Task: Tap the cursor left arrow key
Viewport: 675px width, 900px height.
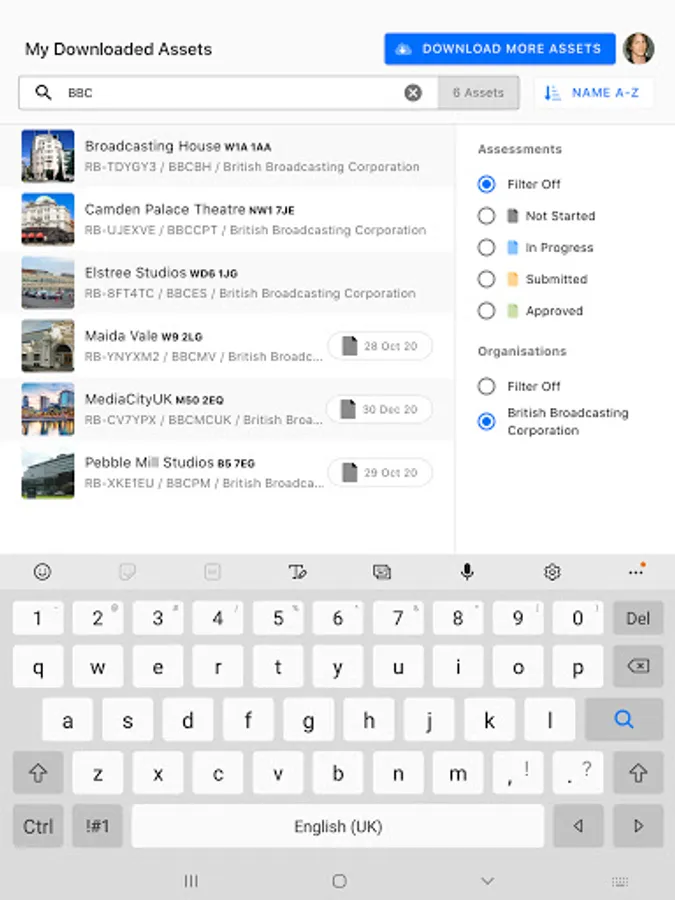Action: 578,826
